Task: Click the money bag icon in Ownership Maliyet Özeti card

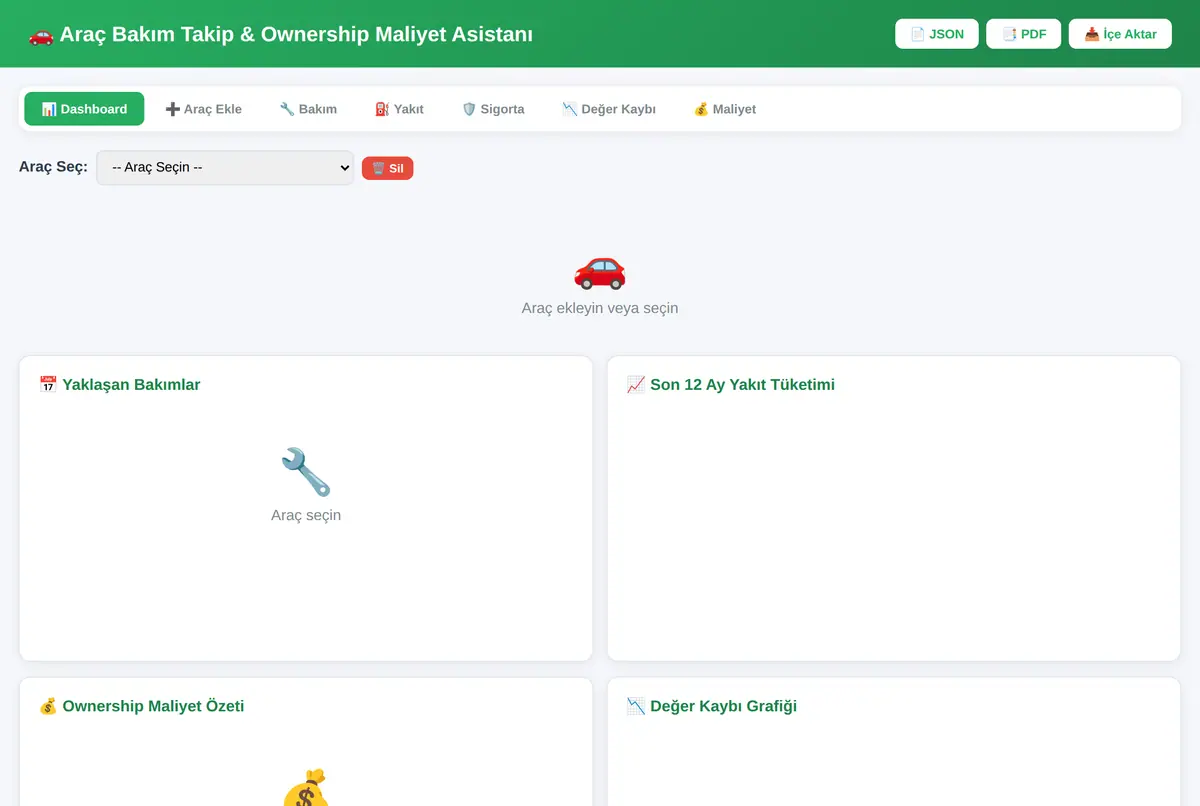Action: coord(306,788)
